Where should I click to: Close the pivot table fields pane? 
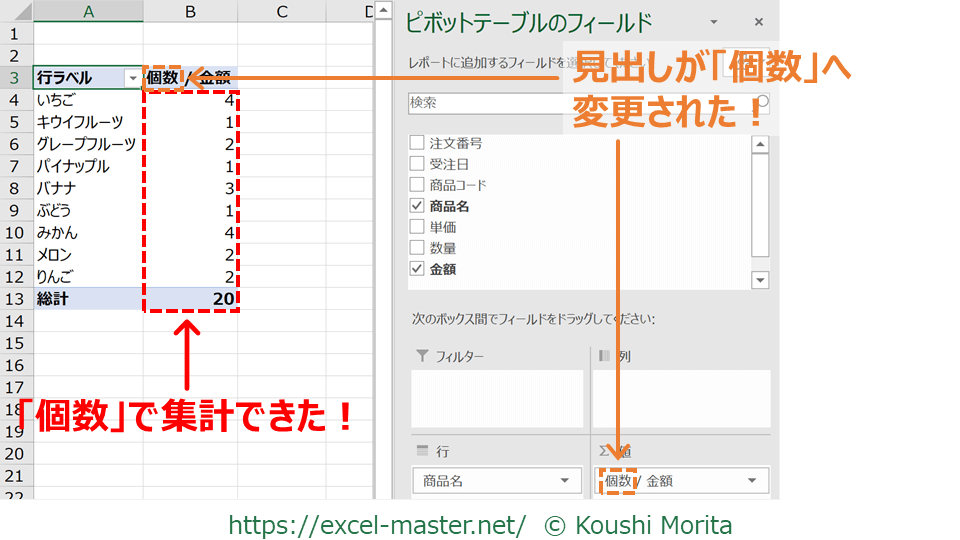coord(759,22)
